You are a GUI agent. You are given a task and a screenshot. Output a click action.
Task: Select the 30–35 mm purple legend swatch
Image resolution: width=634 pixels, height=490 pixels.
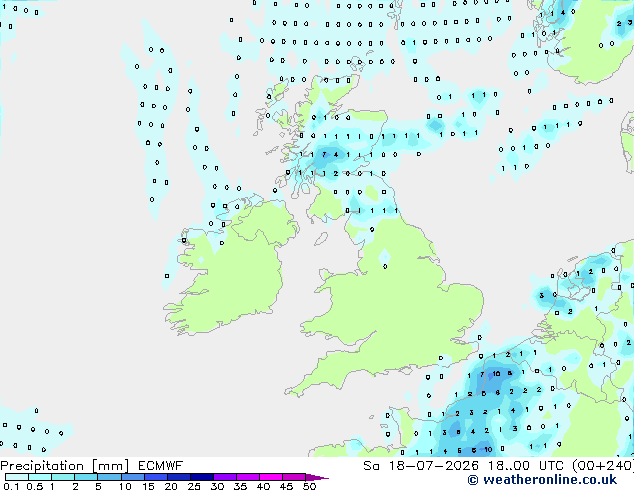tap(225, 477)
